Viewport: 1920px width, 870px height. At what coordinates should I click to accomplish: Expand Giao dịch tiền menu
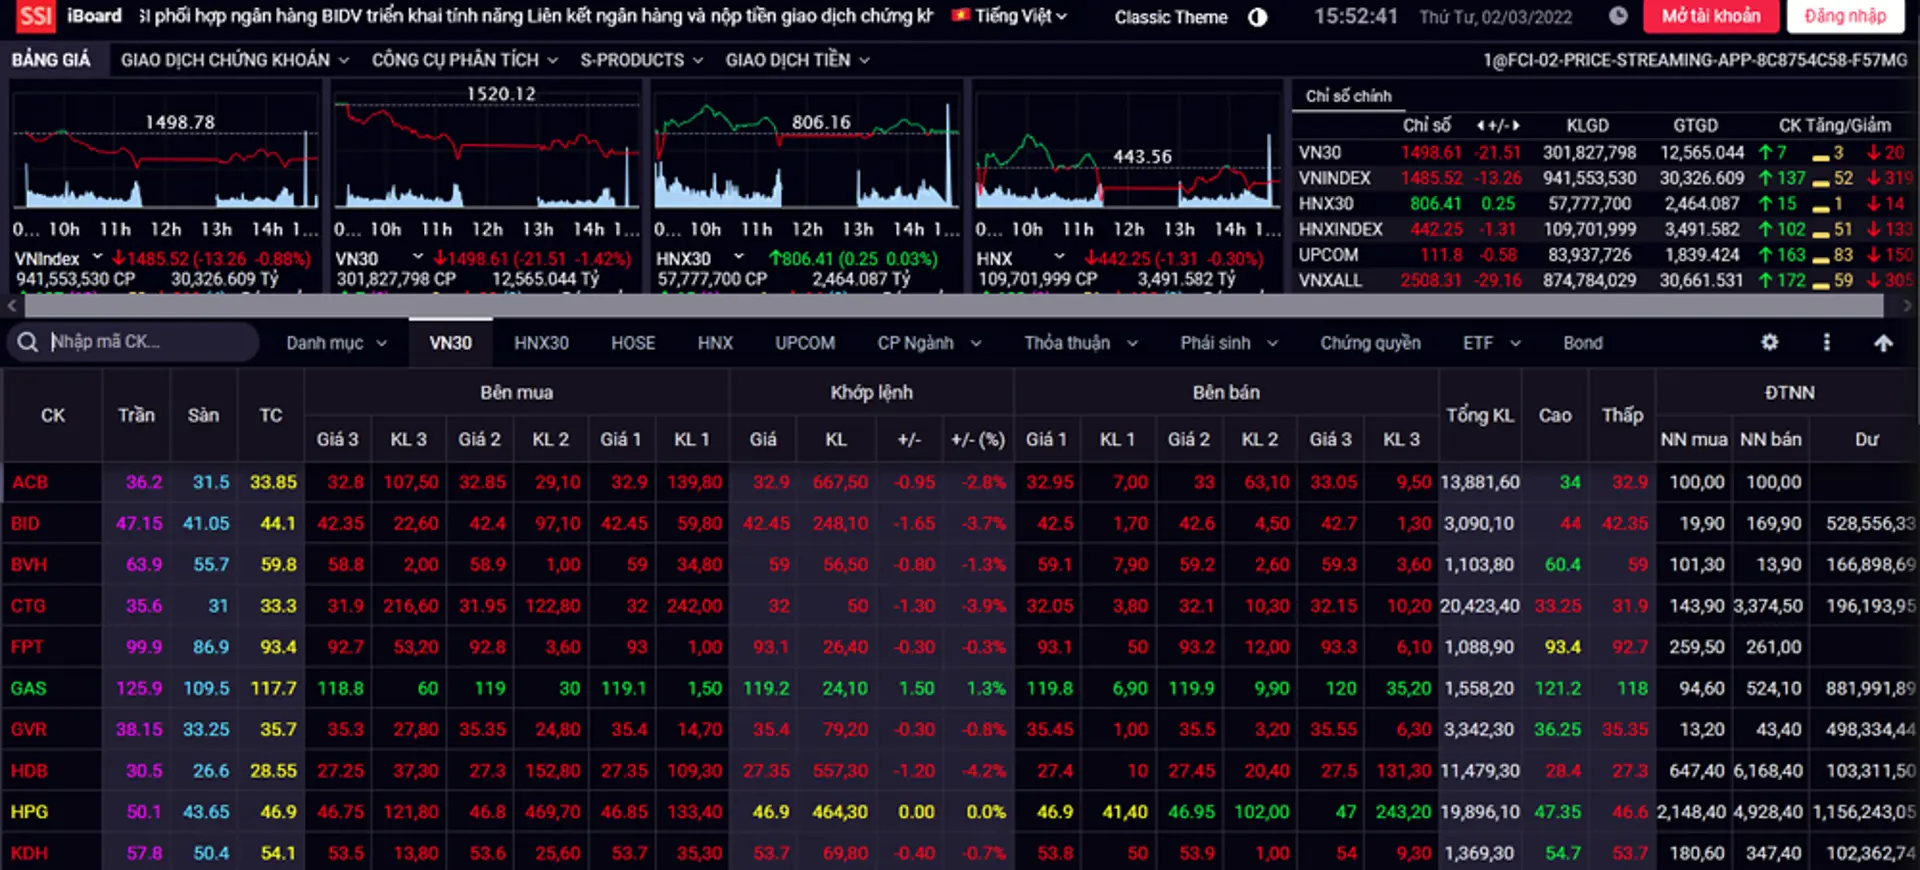797,60
